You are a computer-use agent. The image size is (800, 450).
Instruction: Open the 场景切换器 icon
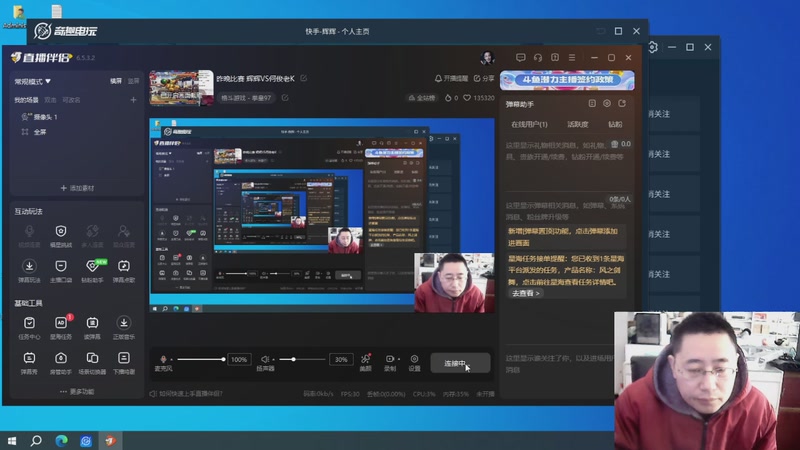pos(92,363)
